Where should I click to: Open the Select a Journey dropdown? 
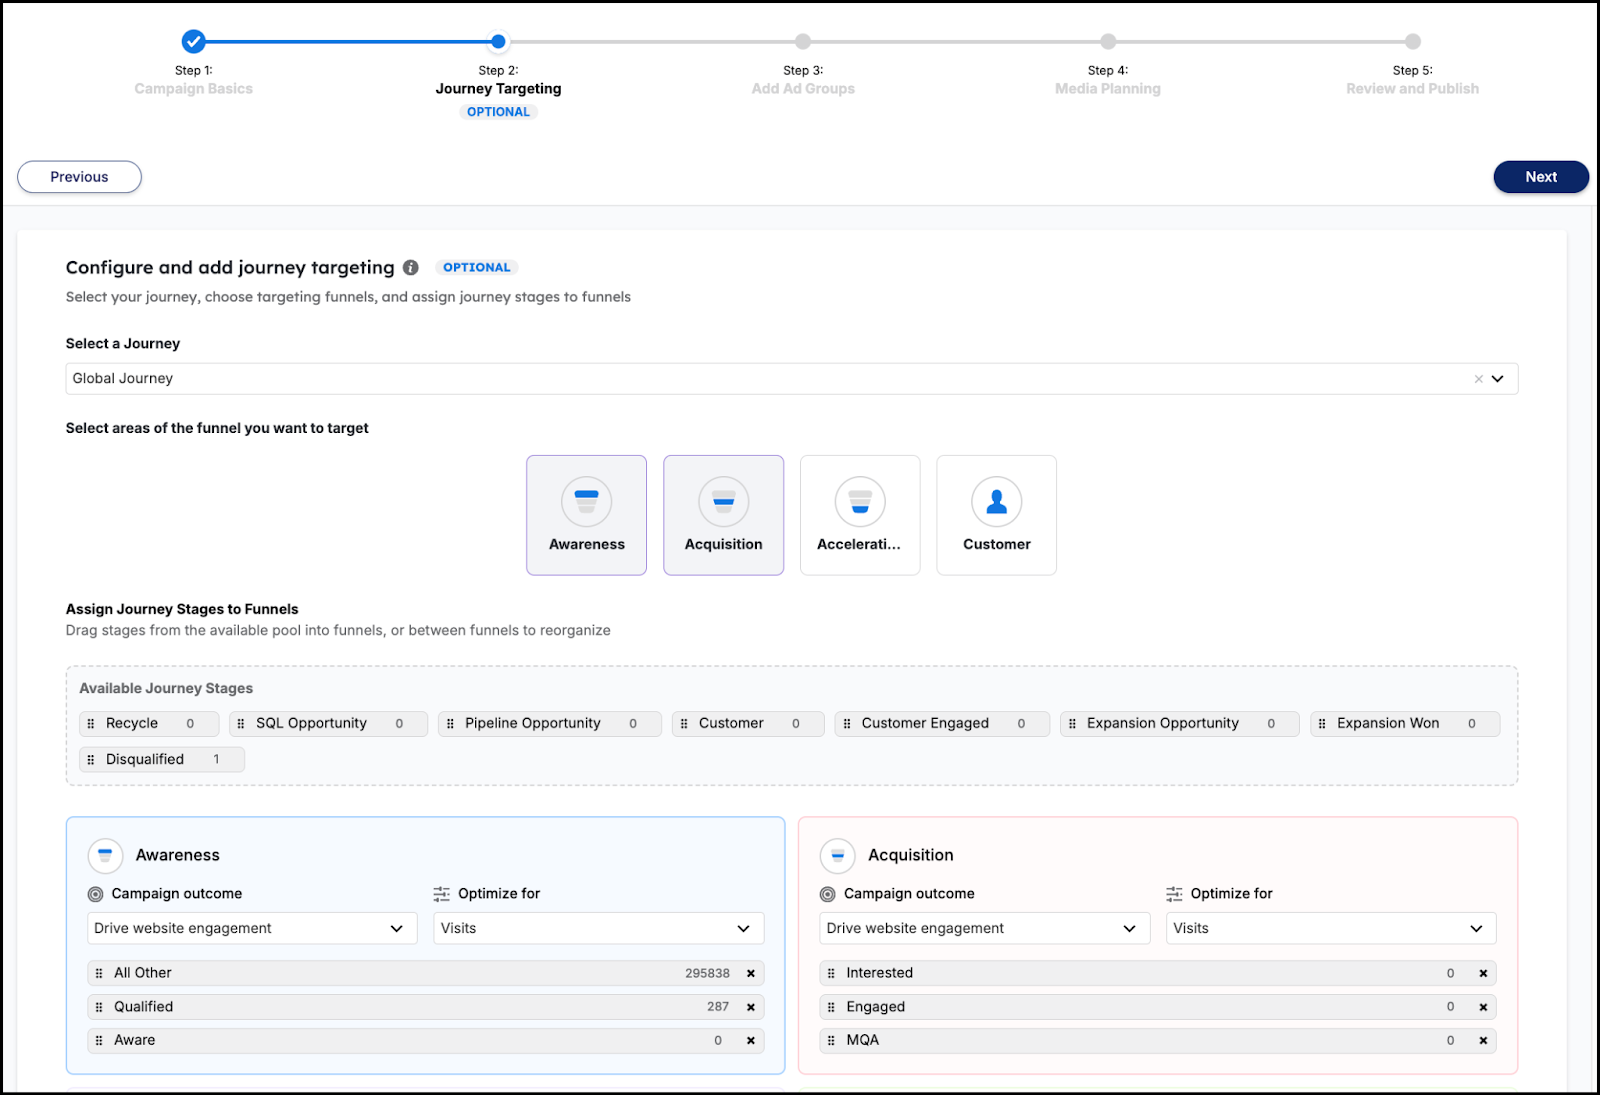1497,379
